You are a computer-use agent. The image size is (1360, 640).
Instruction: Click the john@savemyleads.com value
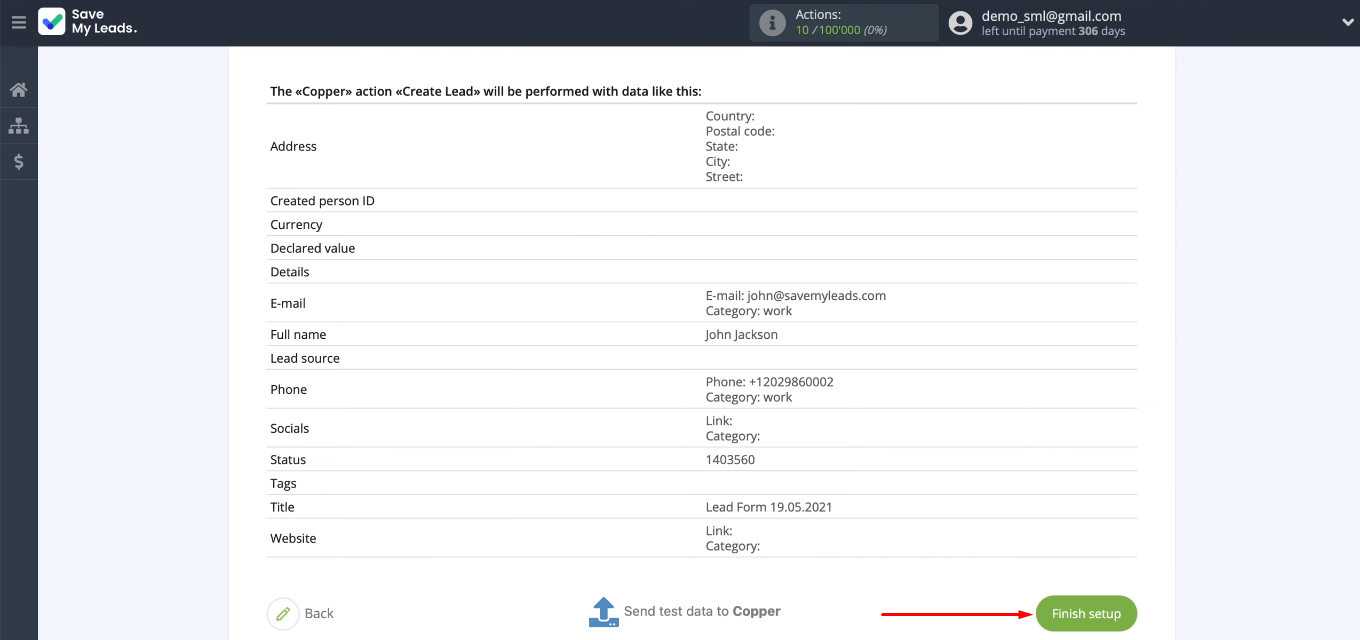816,296
